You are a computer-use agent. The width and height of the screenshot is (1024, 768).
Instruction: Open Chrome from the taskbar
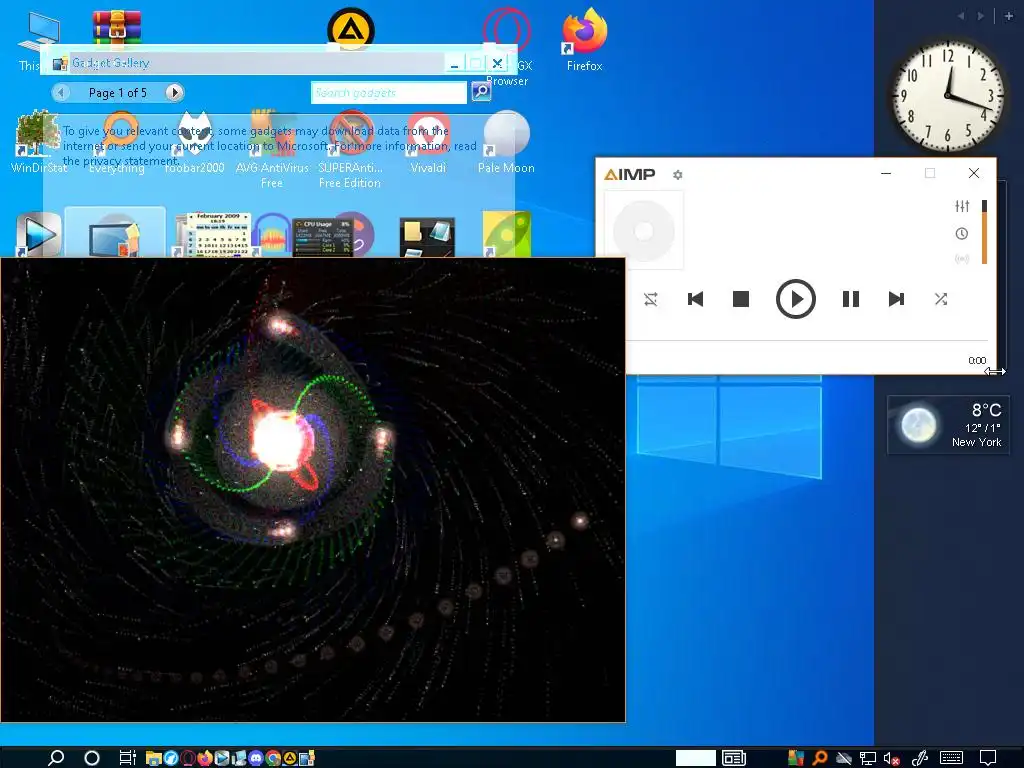pyautogui.click(x=273, y=758)
